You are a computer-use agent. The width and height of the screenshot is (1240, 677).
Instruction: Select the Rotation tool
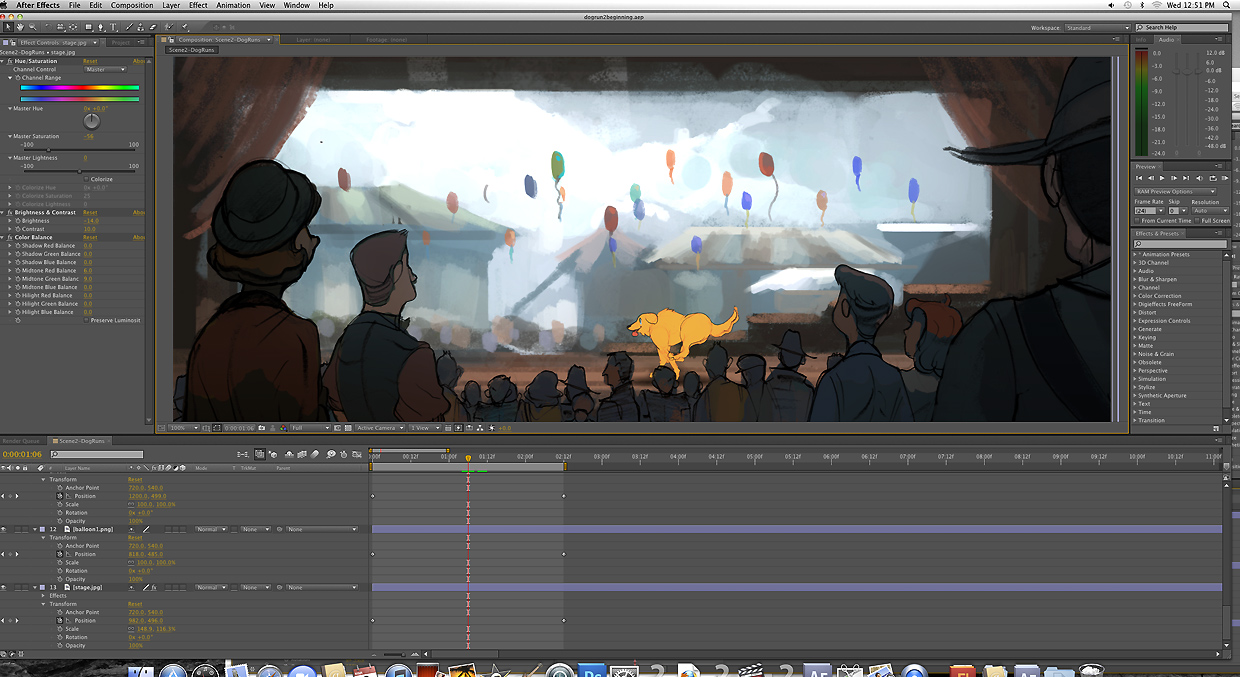(x=48, y=27)
